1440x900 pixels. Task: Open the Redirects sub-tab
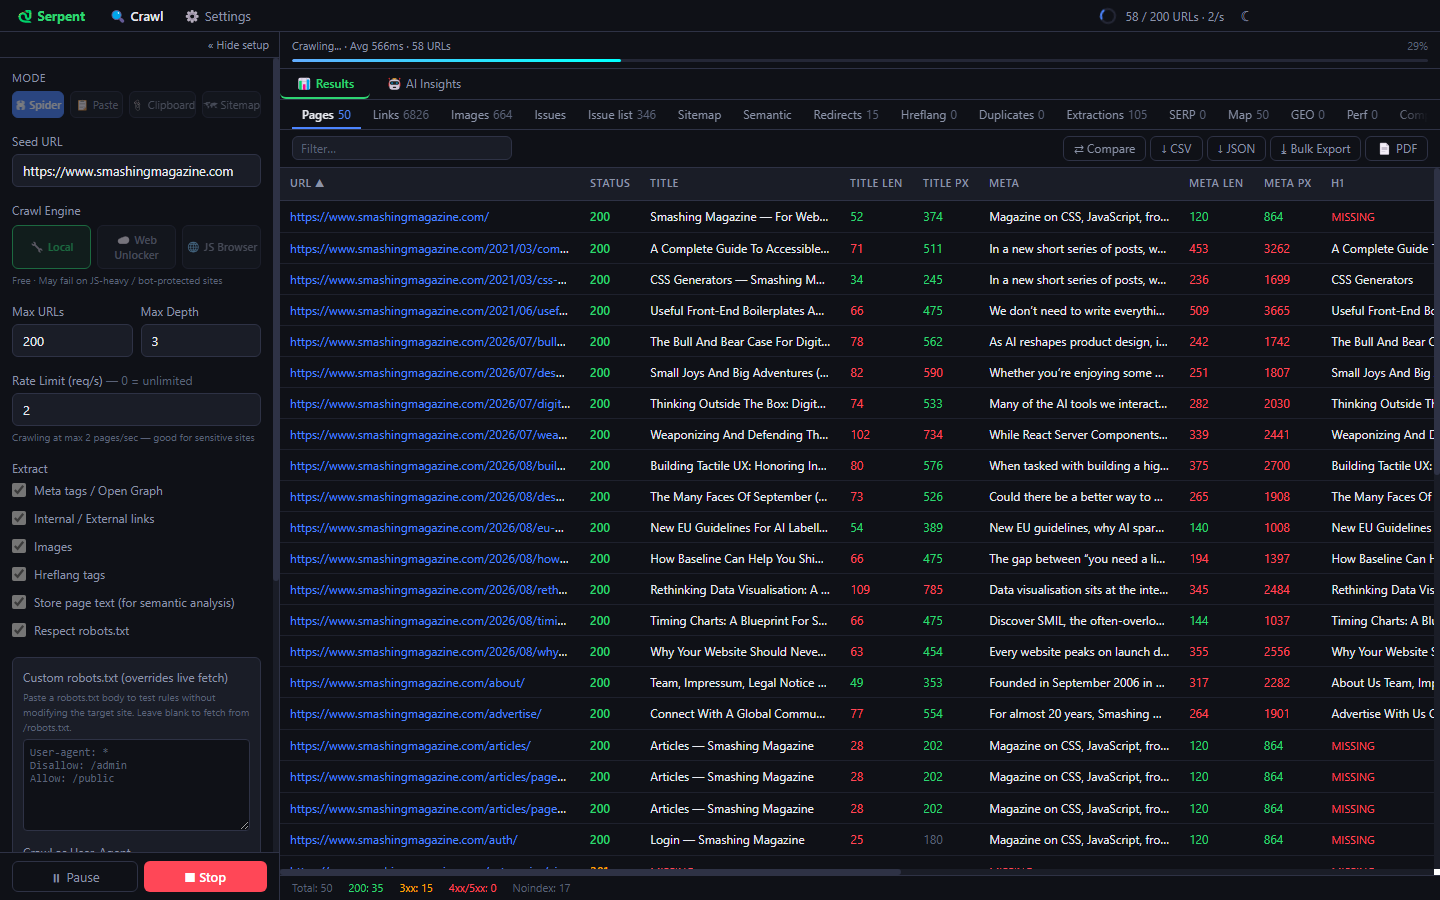point(845,115)
